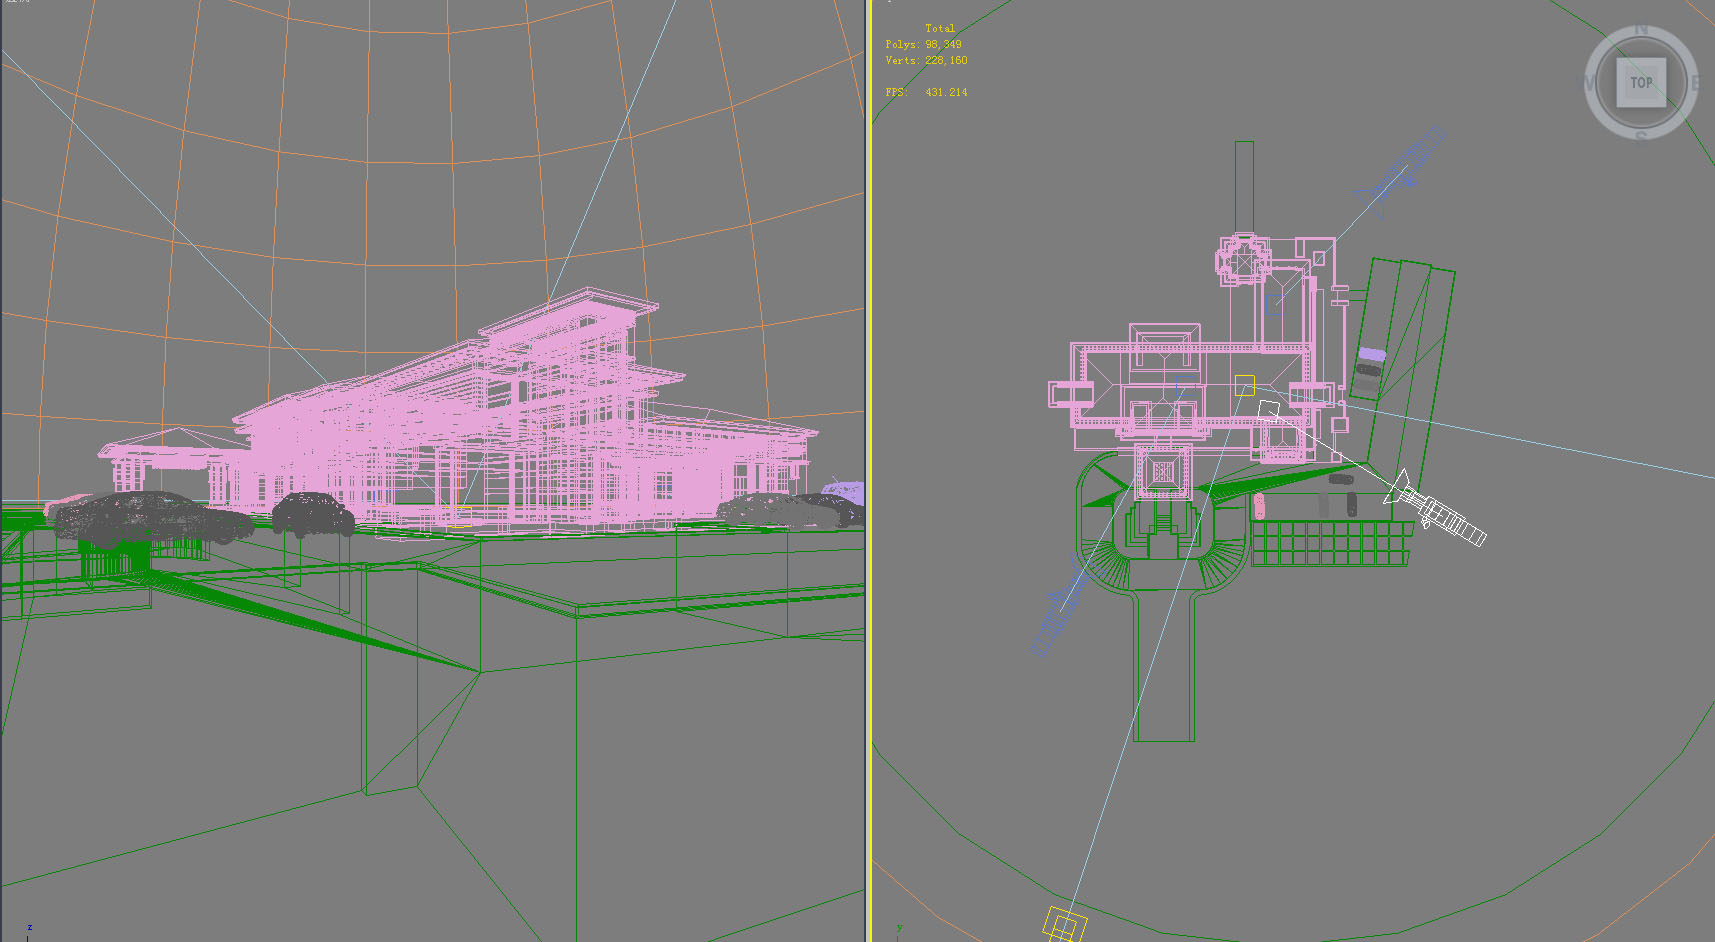Click the TOP face of the ViewCube
The image size is (1715, 942).
1641,83
